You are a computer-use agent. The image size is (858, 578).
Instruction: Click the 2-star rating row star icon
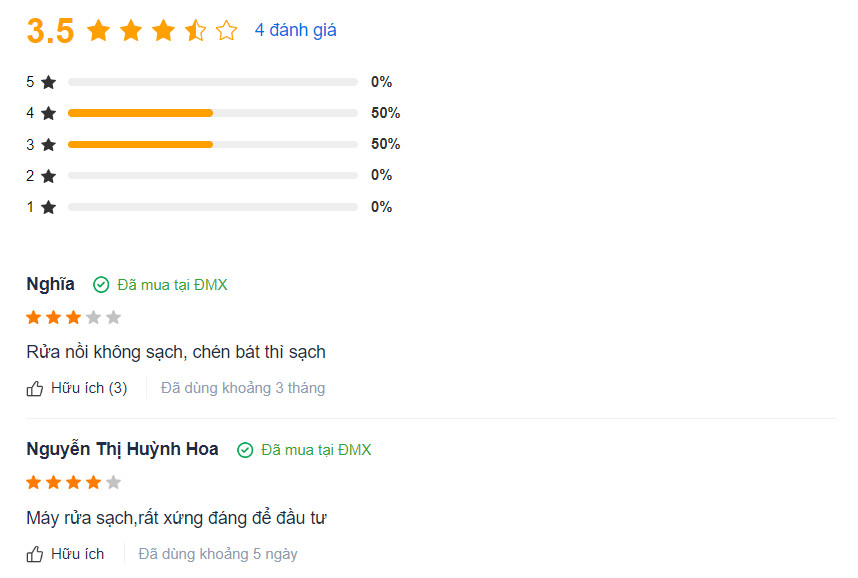(49, 176)
